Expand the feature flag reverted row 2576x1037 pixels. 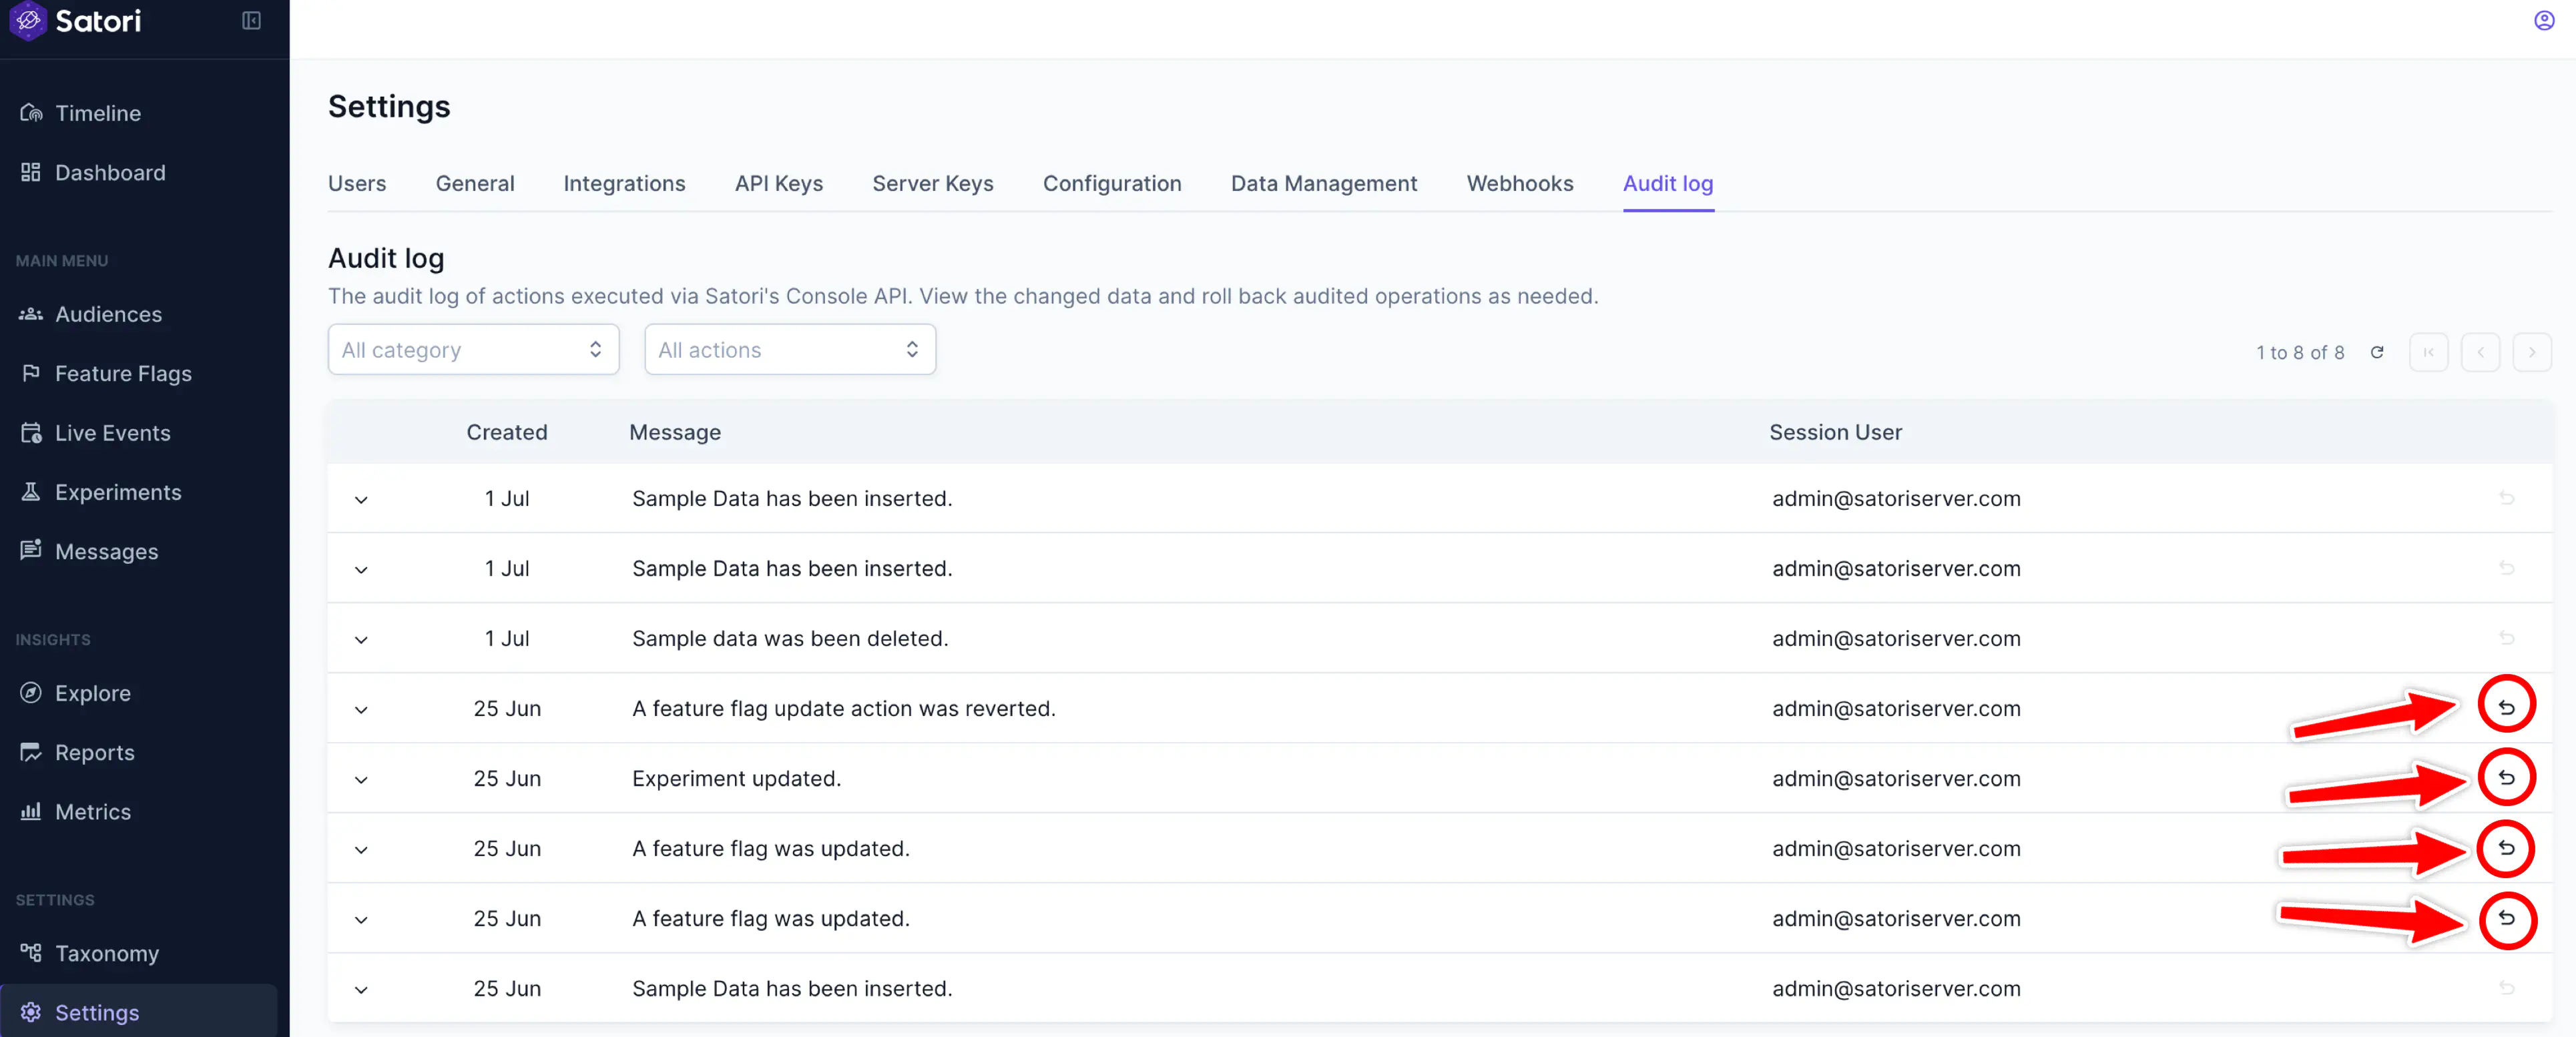[361, 709]
